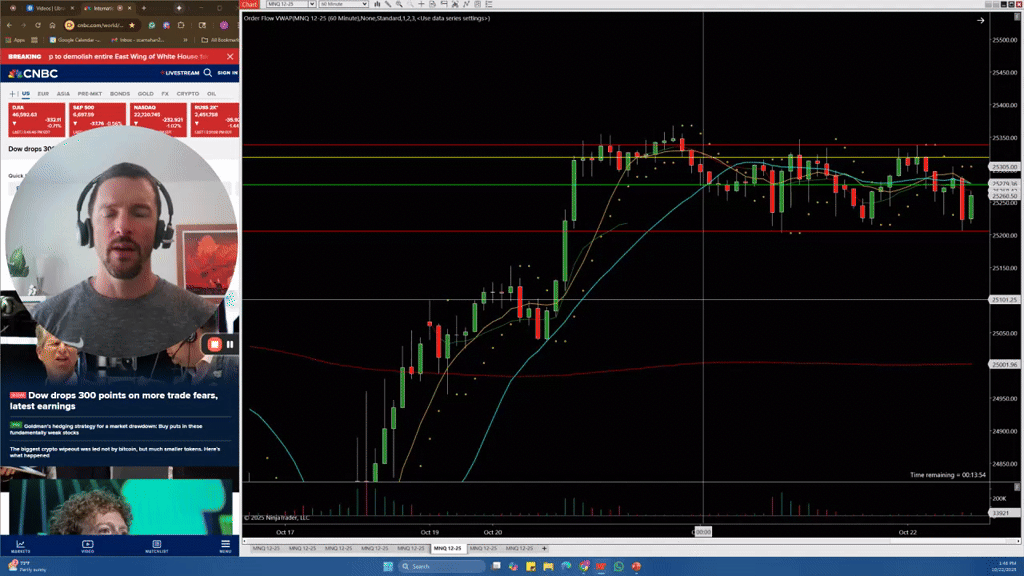The height and width of the screenshot is (576, 1024).
Task: Open the All Bookmarks folder
Action: pyautogui.click(x=219, y=40)
